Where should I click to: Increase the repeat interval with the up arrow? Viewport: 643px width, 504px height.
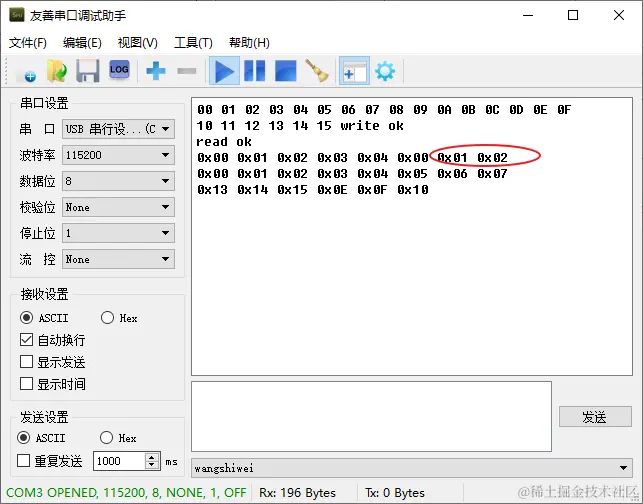(x=152, y=457)
